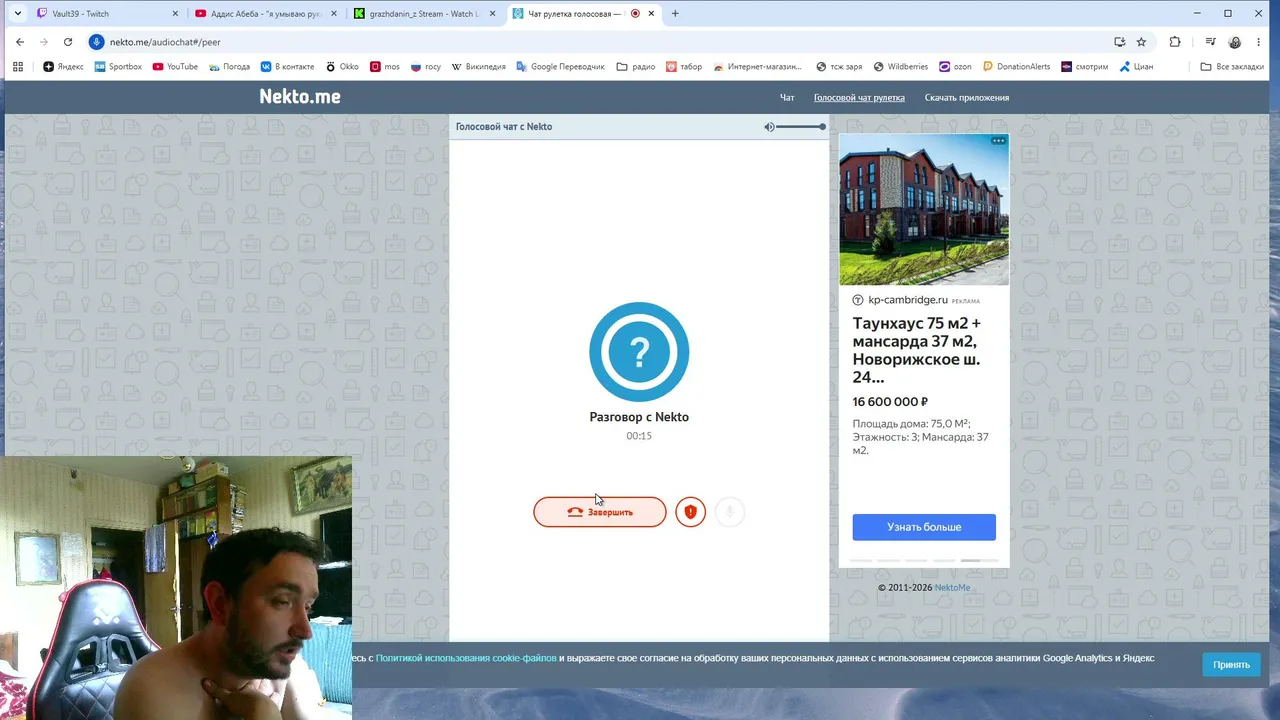This screenshot has height=720, width=1280.
Task: Open Скачать приложения menu item
Action: coord(966,98)
